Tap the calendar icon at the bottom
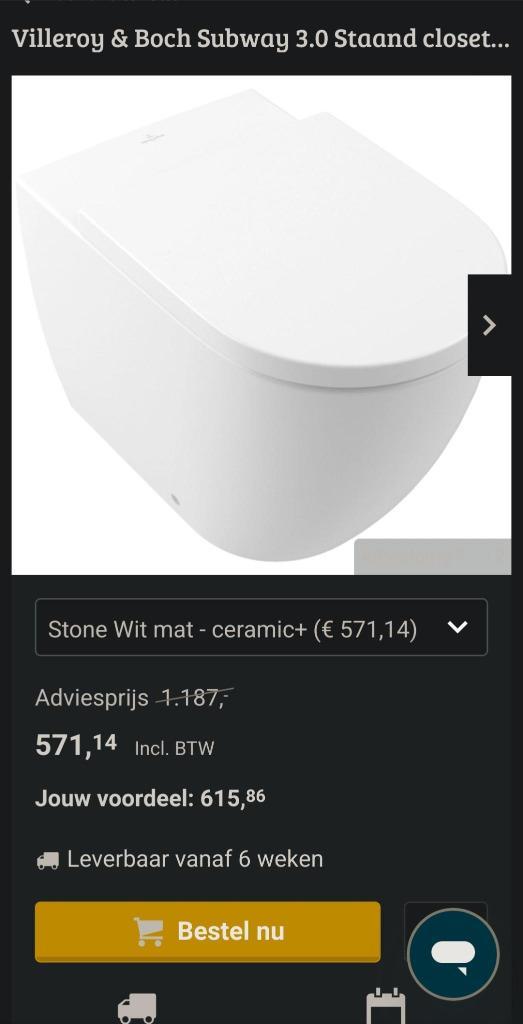This screenshot has width=523, height=1024. [x=385, y=1008]
